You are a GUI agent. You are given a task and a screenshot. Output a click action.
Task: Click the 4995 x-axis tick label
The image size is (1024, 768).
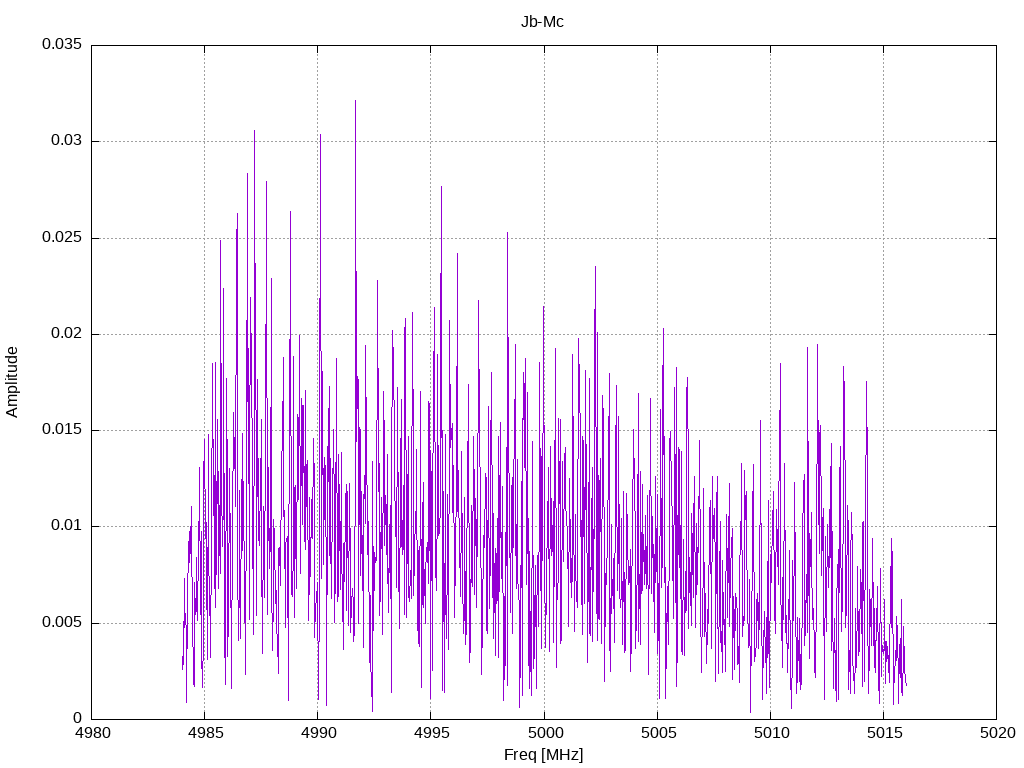pos(432,733)
